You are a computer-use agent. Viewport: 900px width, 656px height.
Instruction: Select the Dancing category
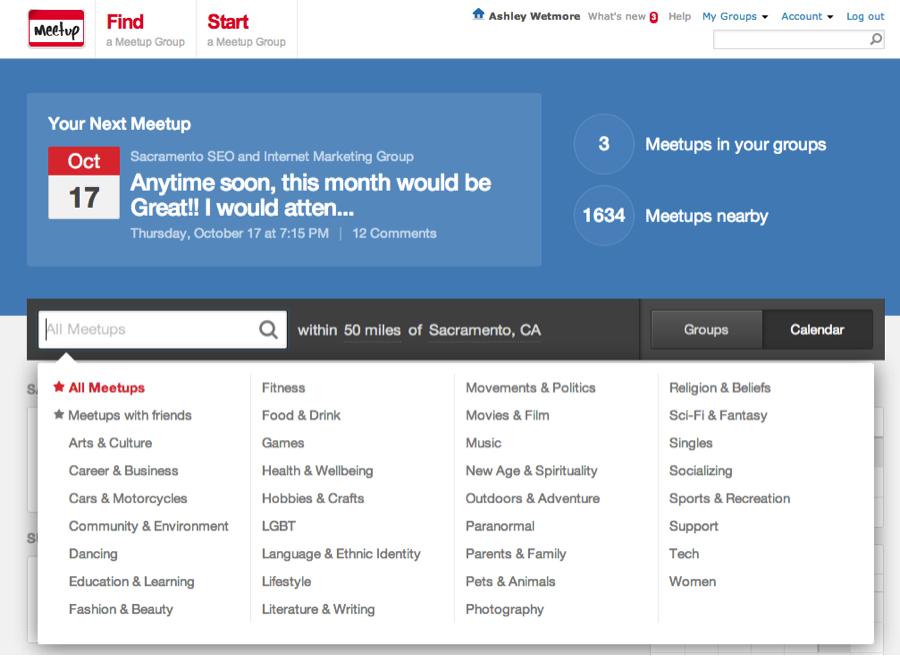[93, 554]
